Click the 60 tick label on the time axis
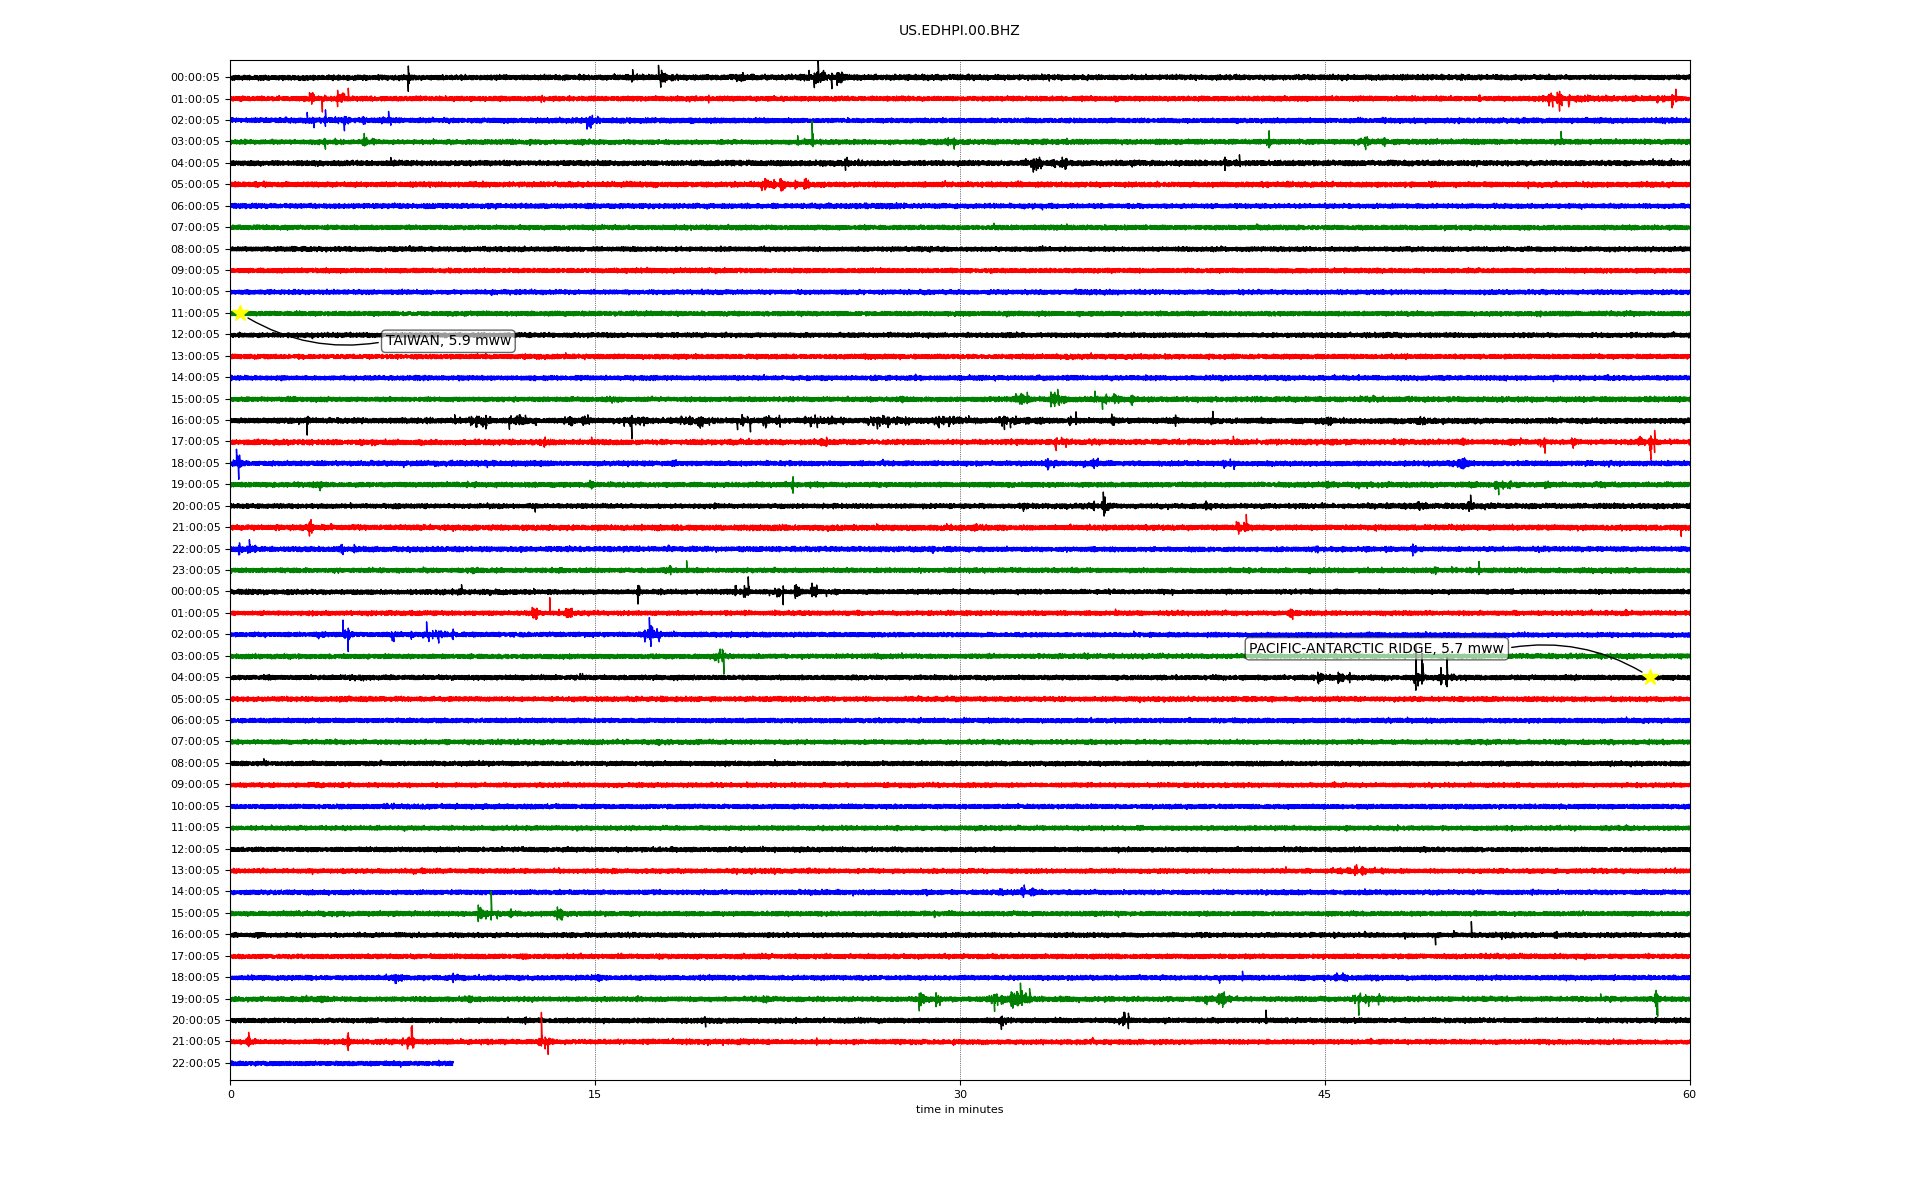 1689,1094
